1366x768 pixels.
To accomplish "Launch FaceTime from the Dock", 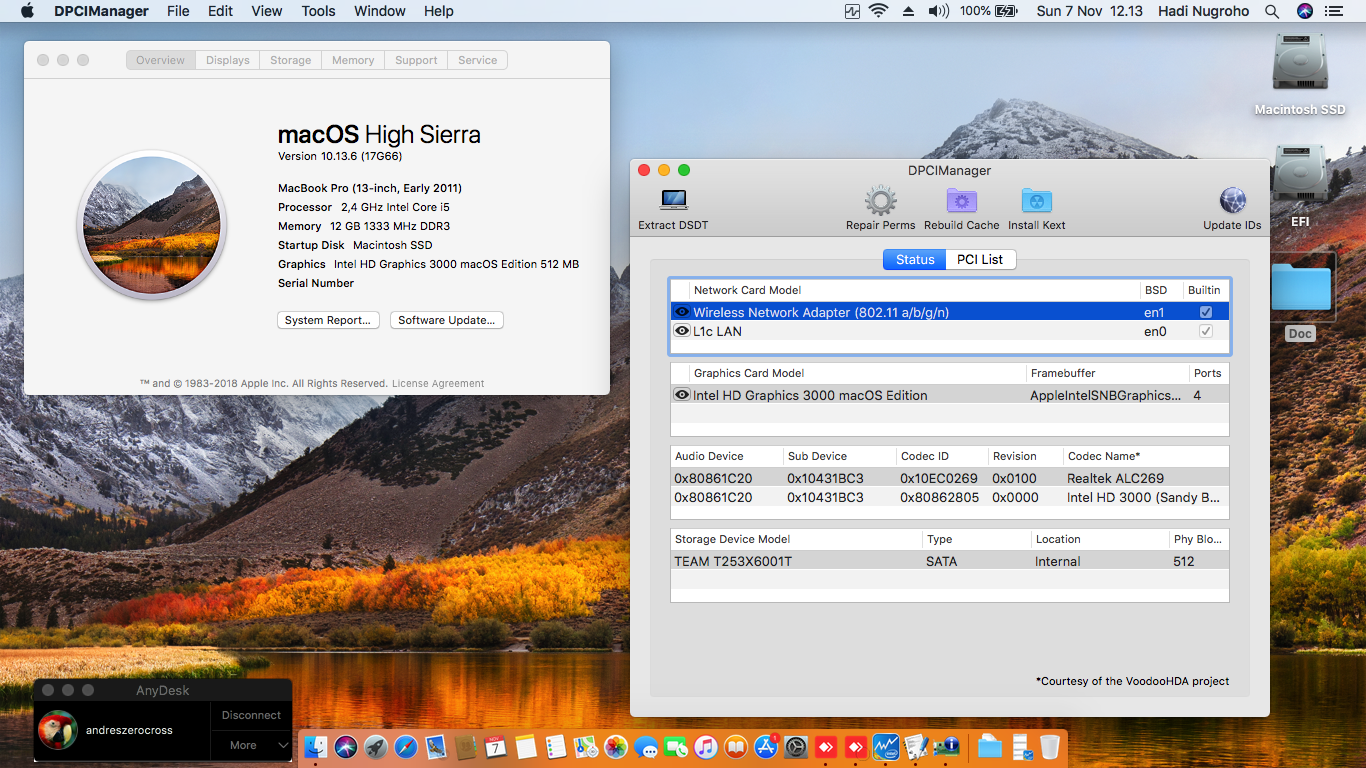I will [x=676, y=746].
